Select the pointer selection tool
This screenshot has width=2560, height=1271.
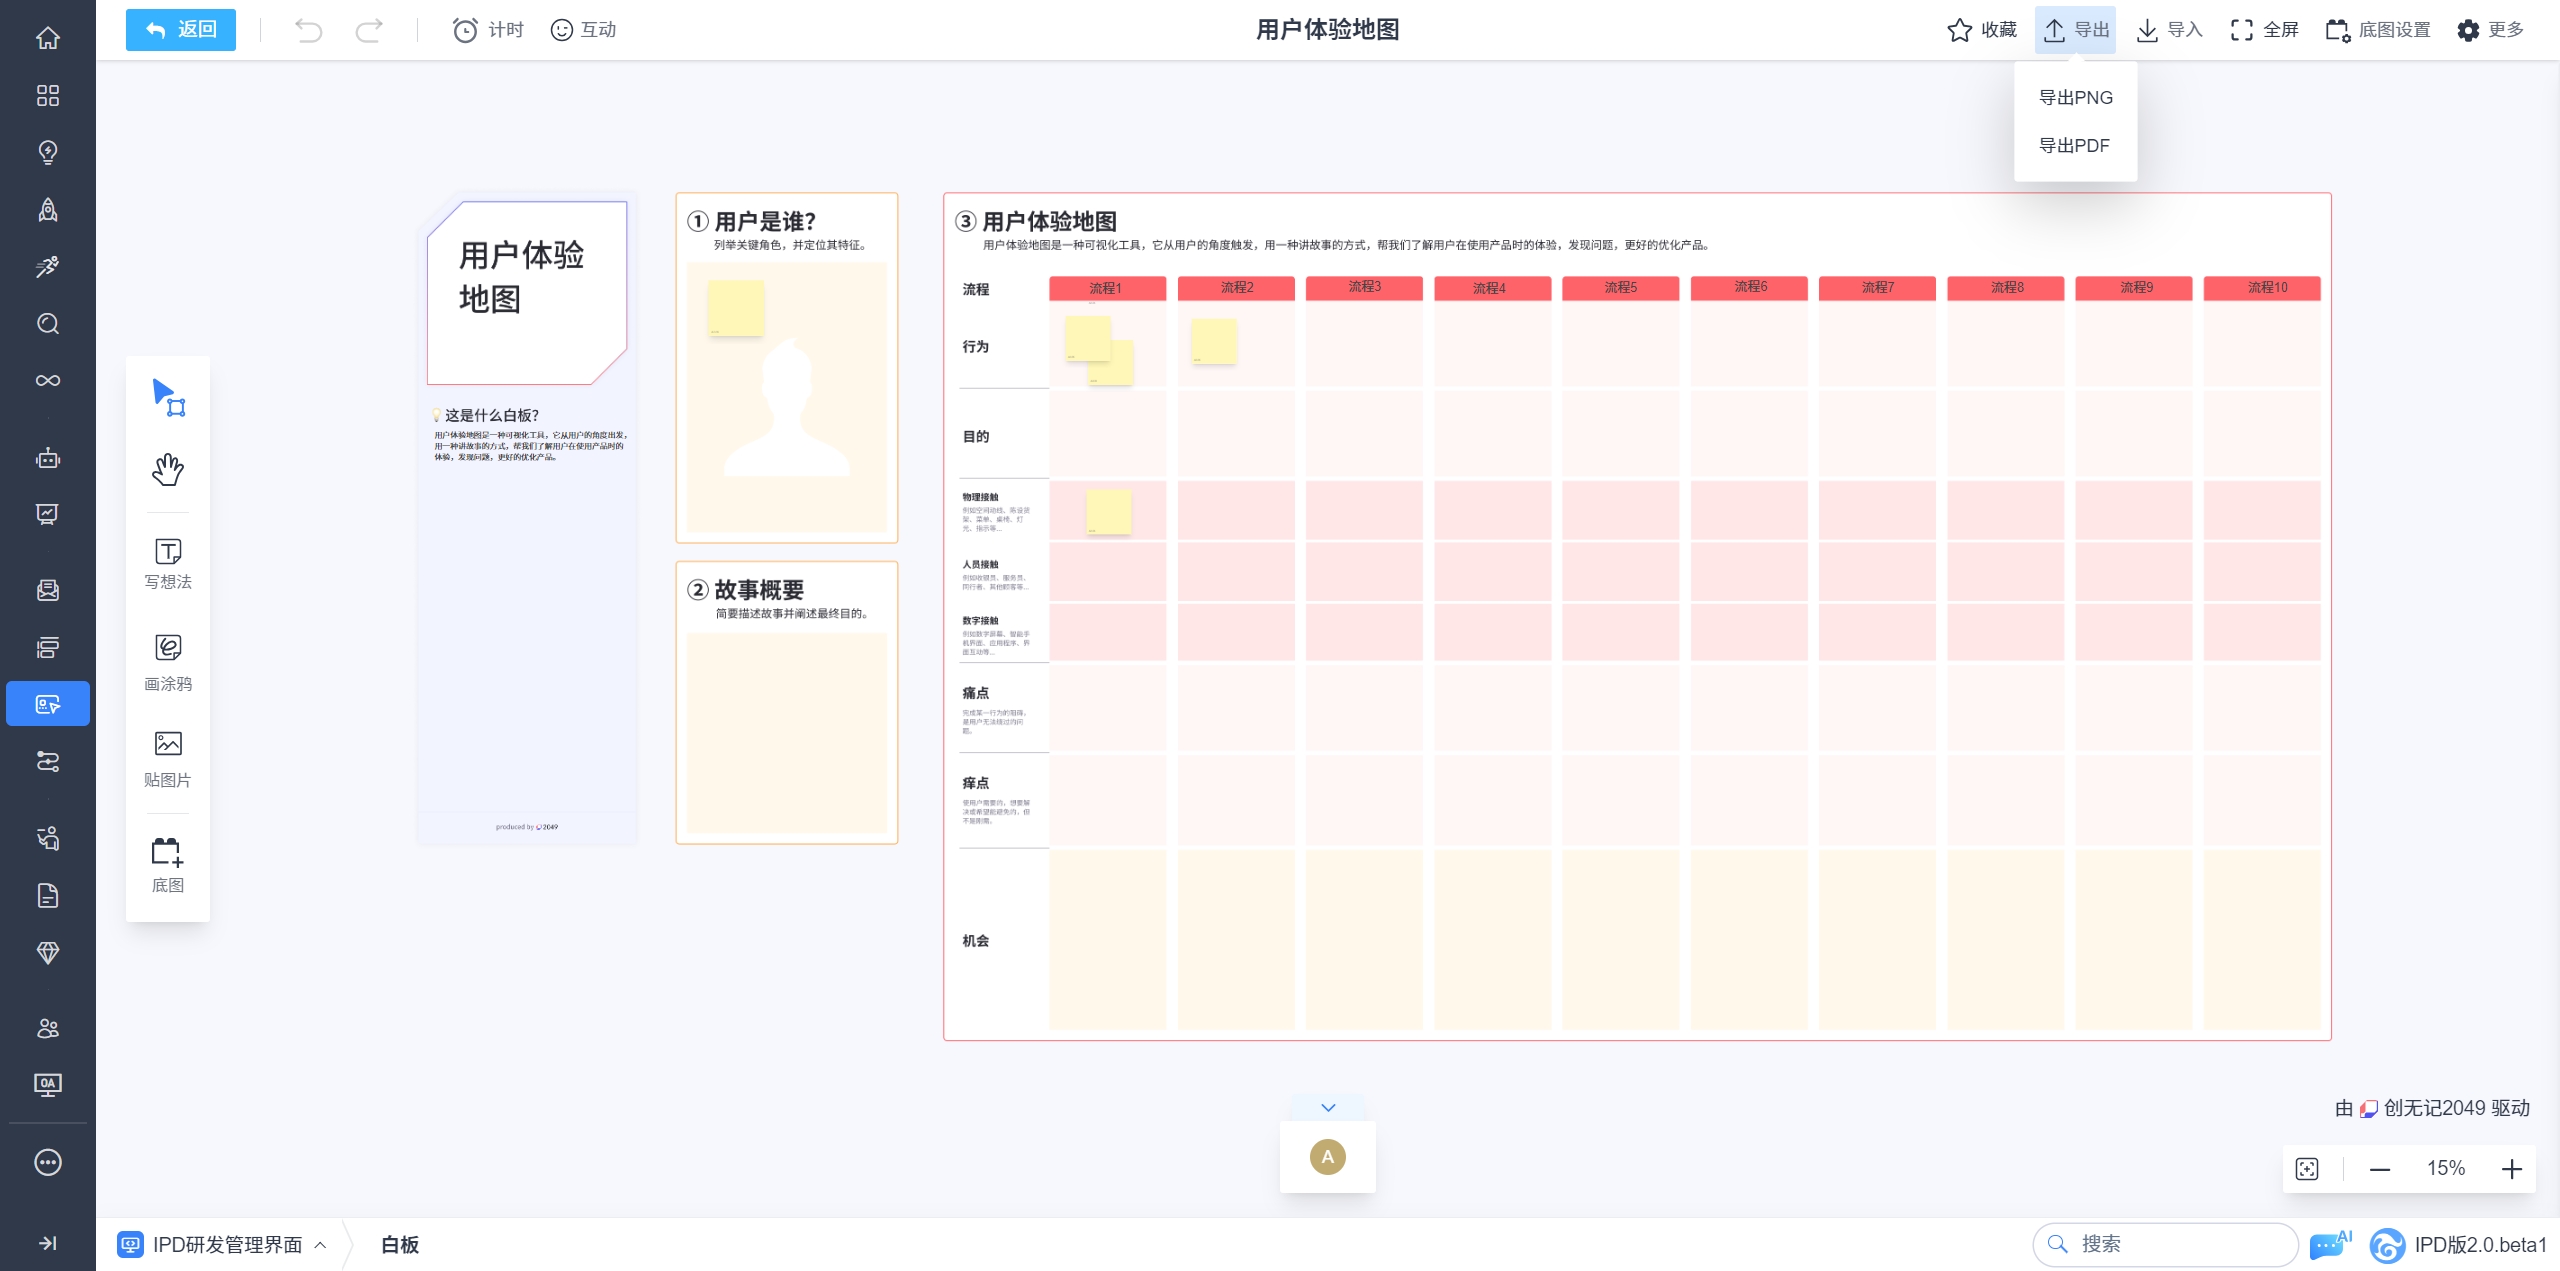[x=167, y=397]
